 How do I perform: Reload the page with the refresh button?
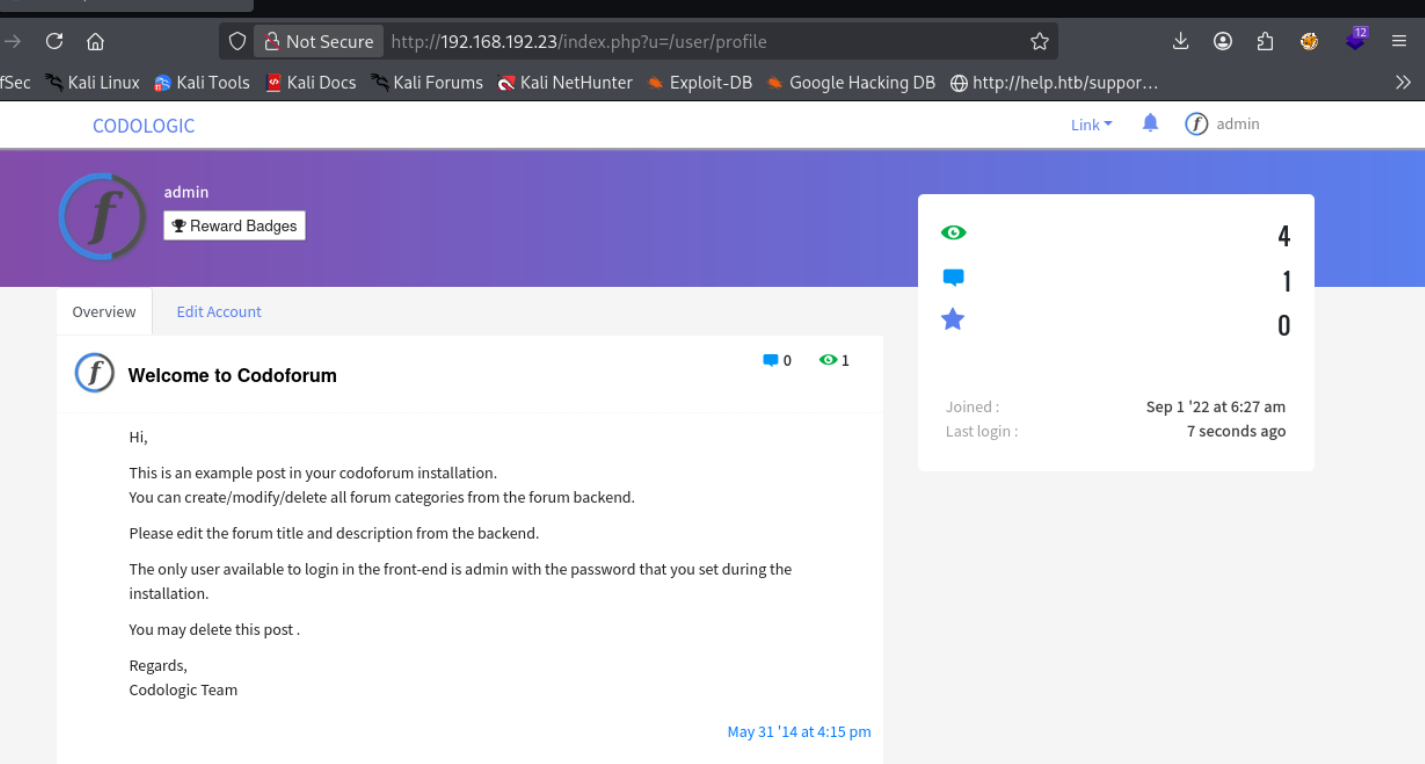(54, 41)
